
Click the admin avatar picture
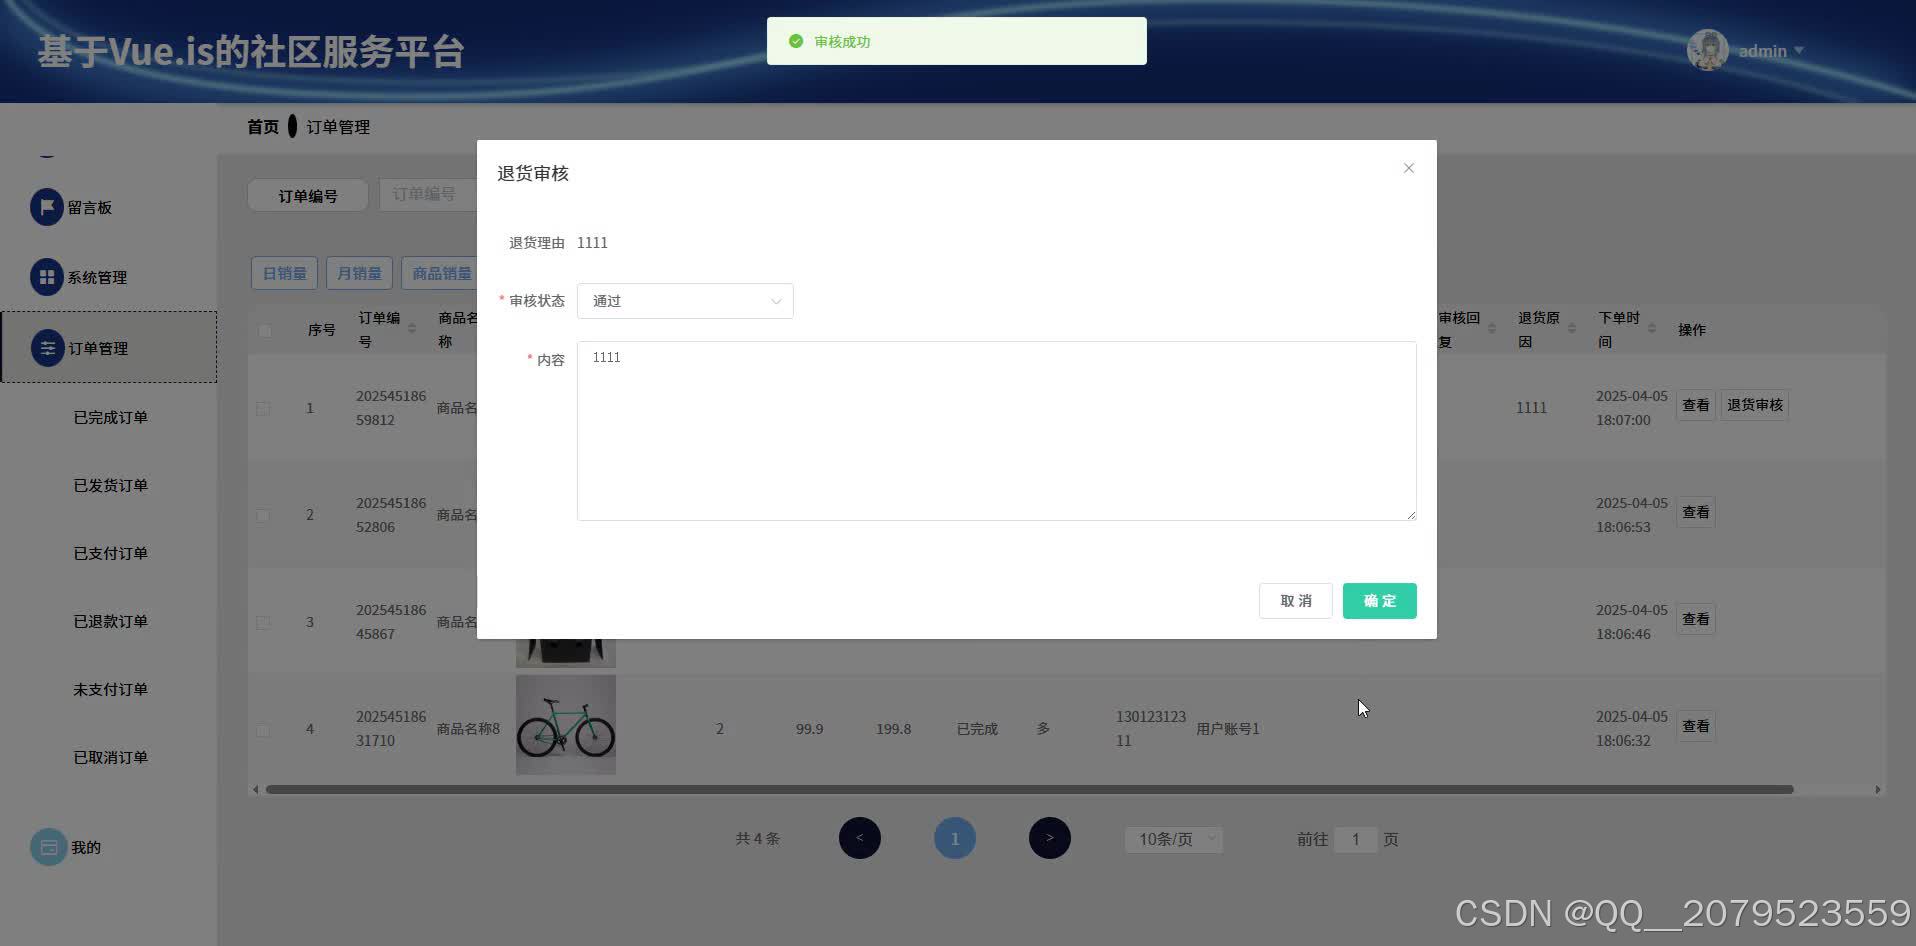pos(1708,50)
